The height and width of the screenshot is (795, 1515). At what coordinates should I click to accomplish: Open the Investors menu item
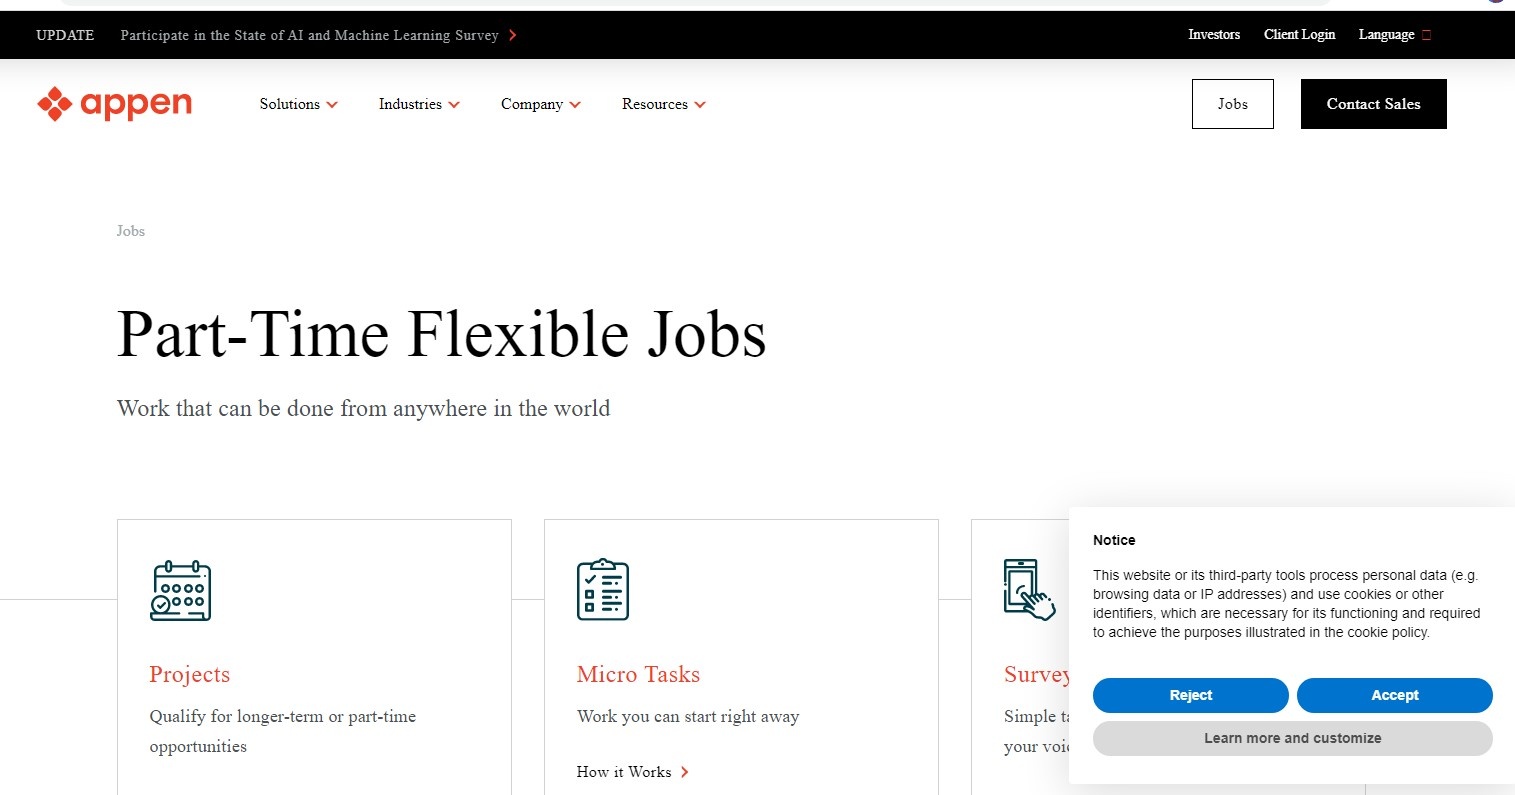click(x=1214, y=34)
